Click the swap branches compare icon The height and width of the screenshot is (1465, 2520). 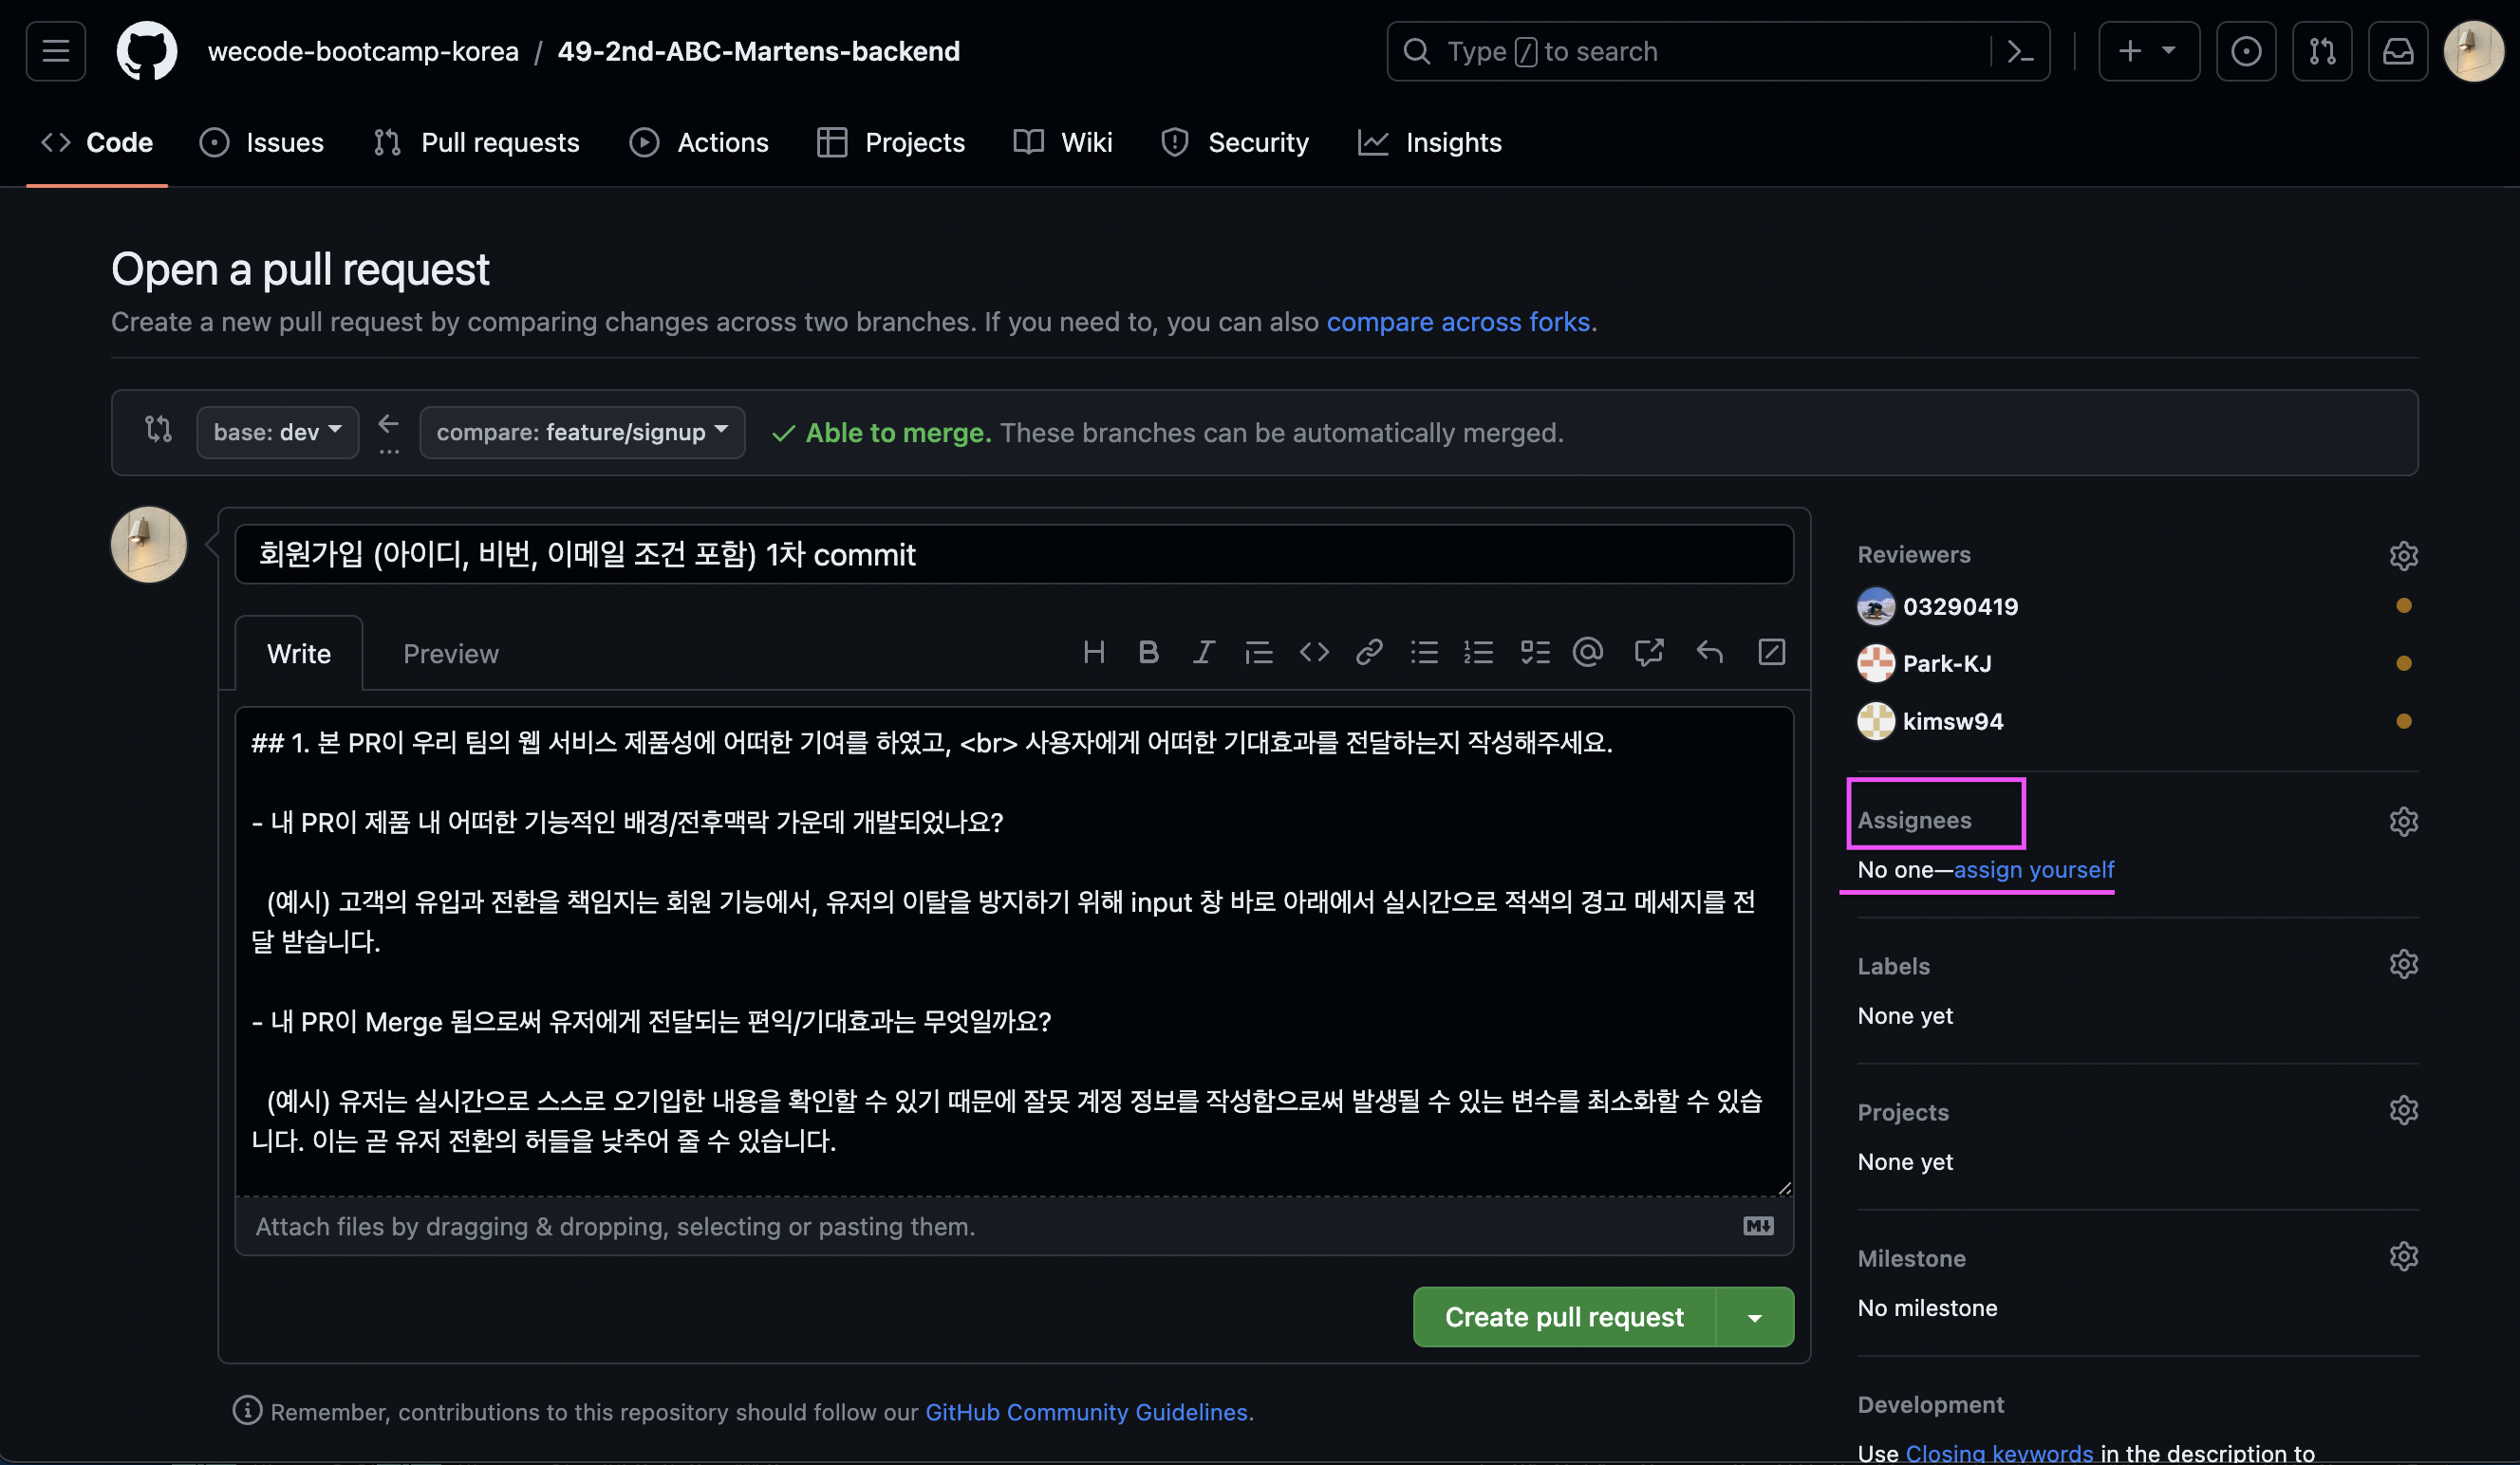point(158,431)
